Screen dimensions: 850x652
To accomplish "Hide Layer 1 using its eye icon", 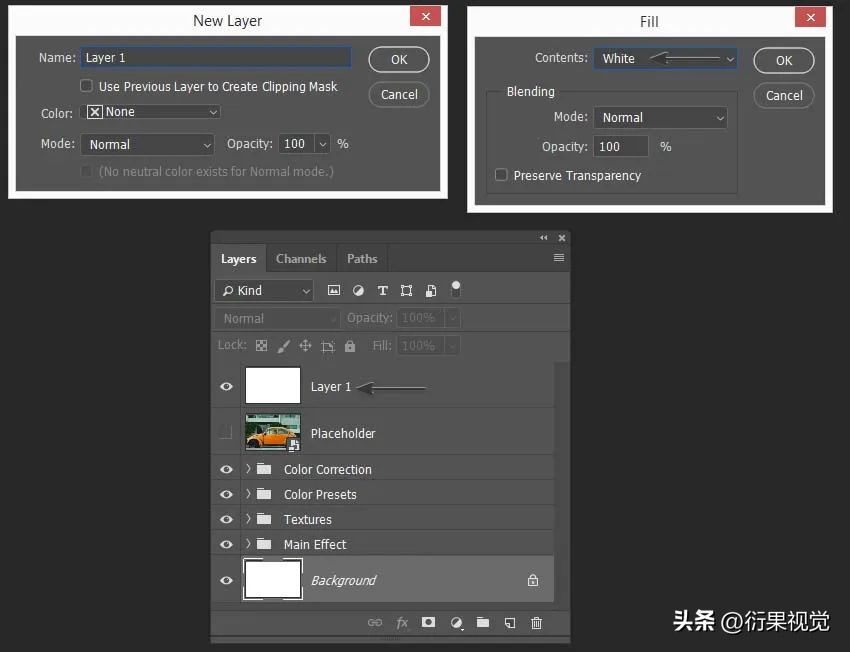I will point(227,386).
